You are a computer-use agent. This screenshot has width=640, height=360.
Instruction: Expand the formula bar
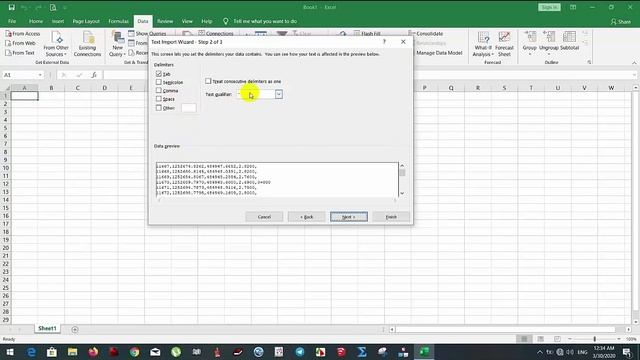click(x=635, y=75)
